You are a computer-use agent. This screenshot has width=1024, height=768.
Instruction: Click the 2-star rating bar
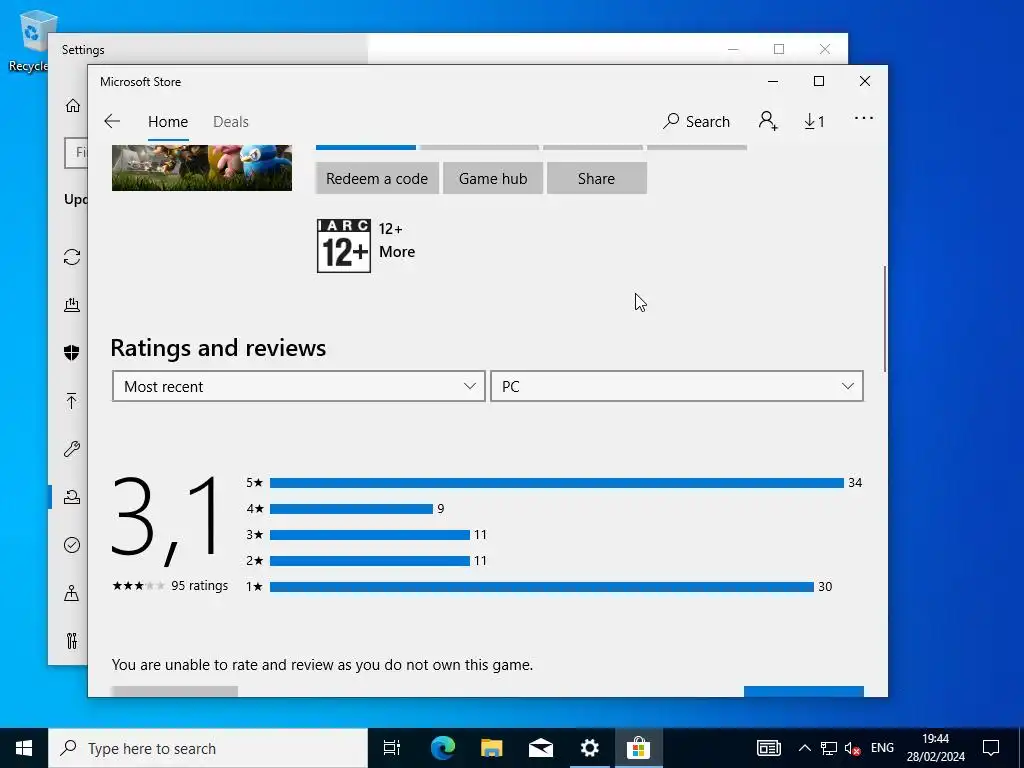click(x=370, y=560)
